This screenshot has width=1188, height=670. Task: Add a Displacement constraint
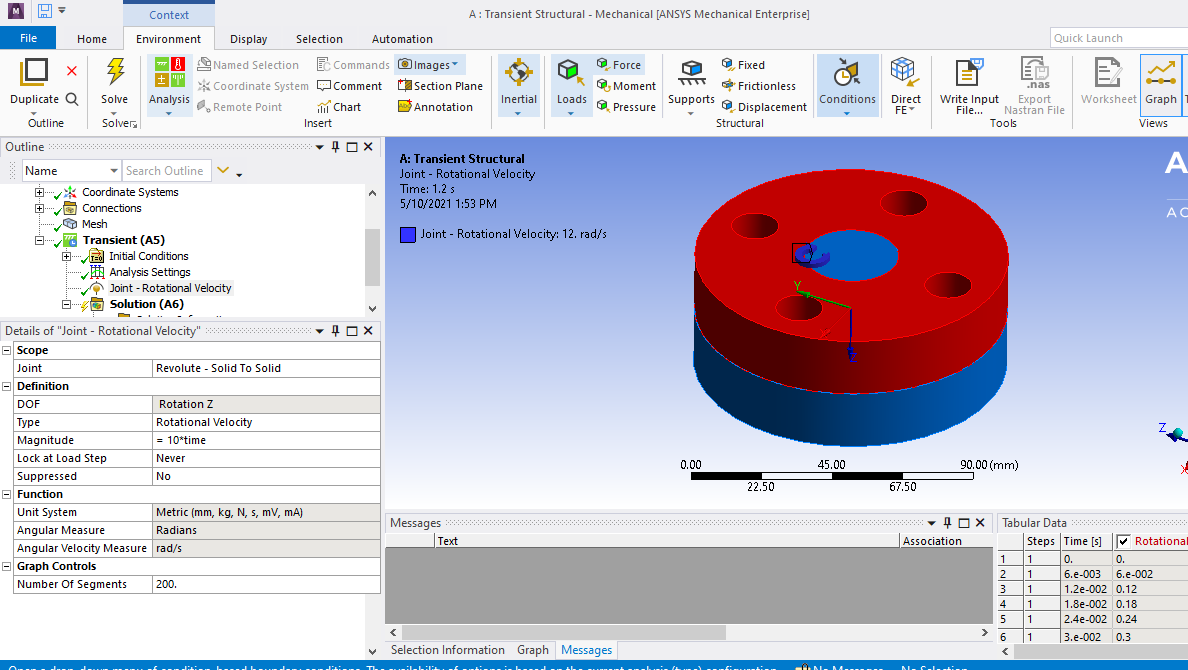pos(764,107)
